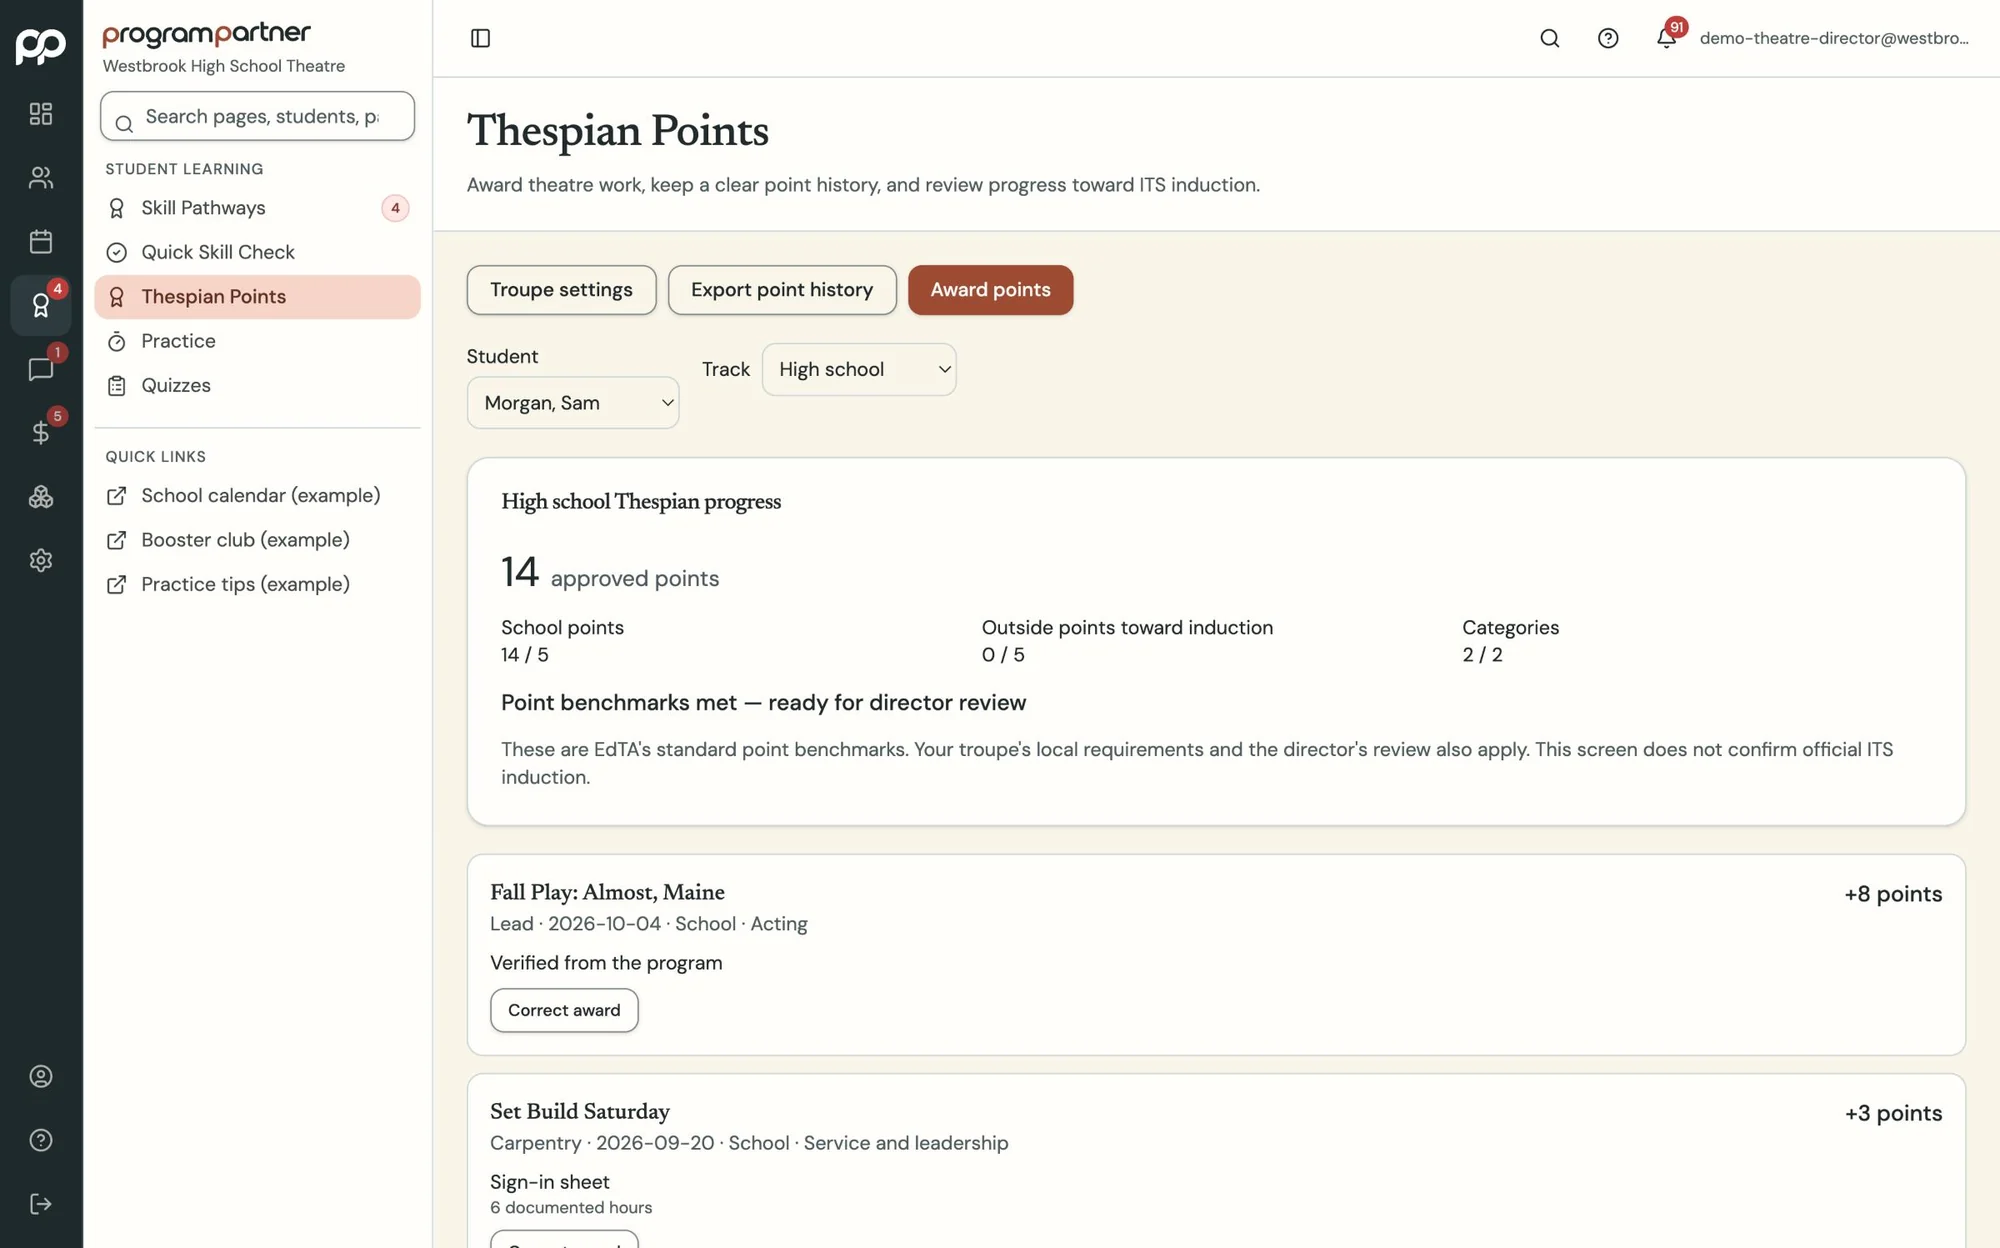Click the sign out arrow icon

coord(41,1204)
